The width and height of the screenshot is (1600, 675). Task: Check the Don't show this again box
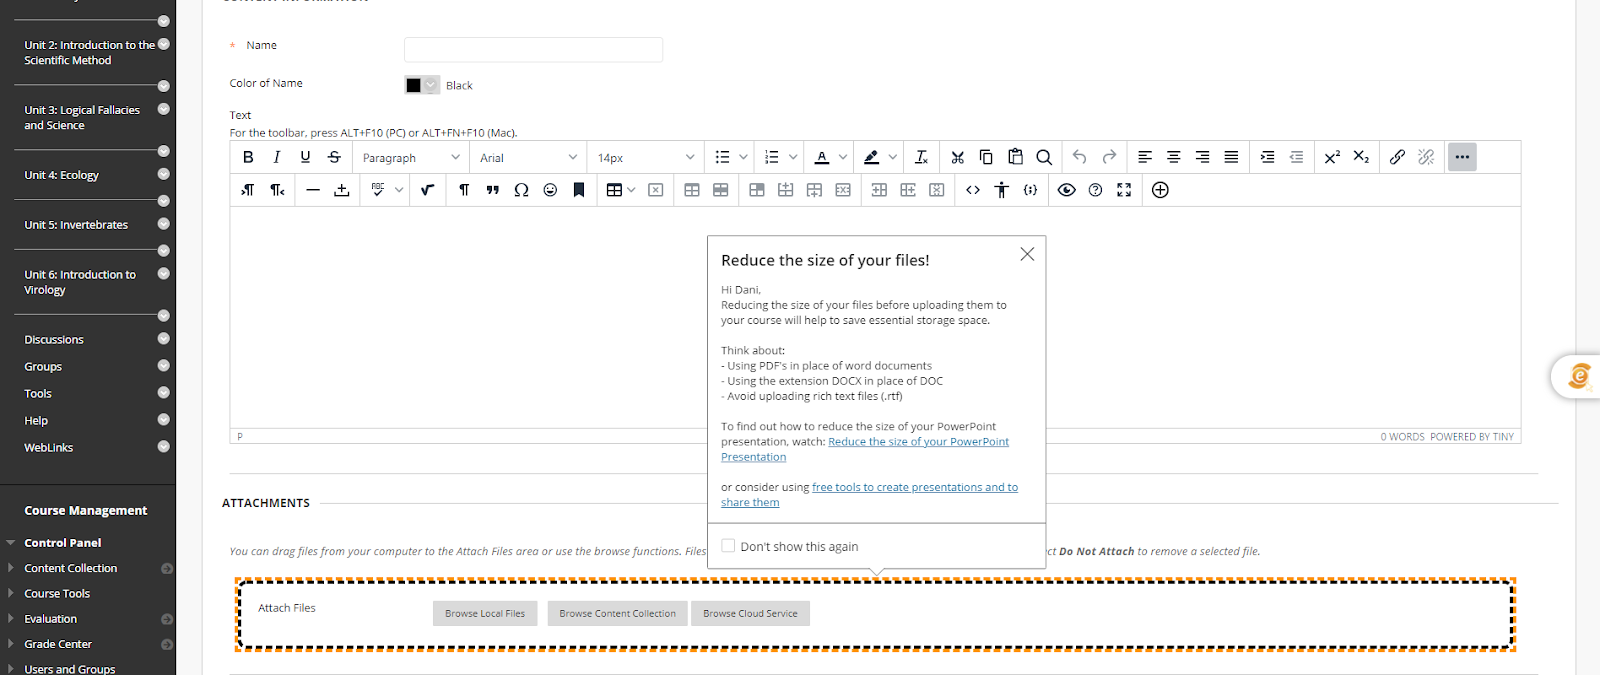click(x=728, y=546)
